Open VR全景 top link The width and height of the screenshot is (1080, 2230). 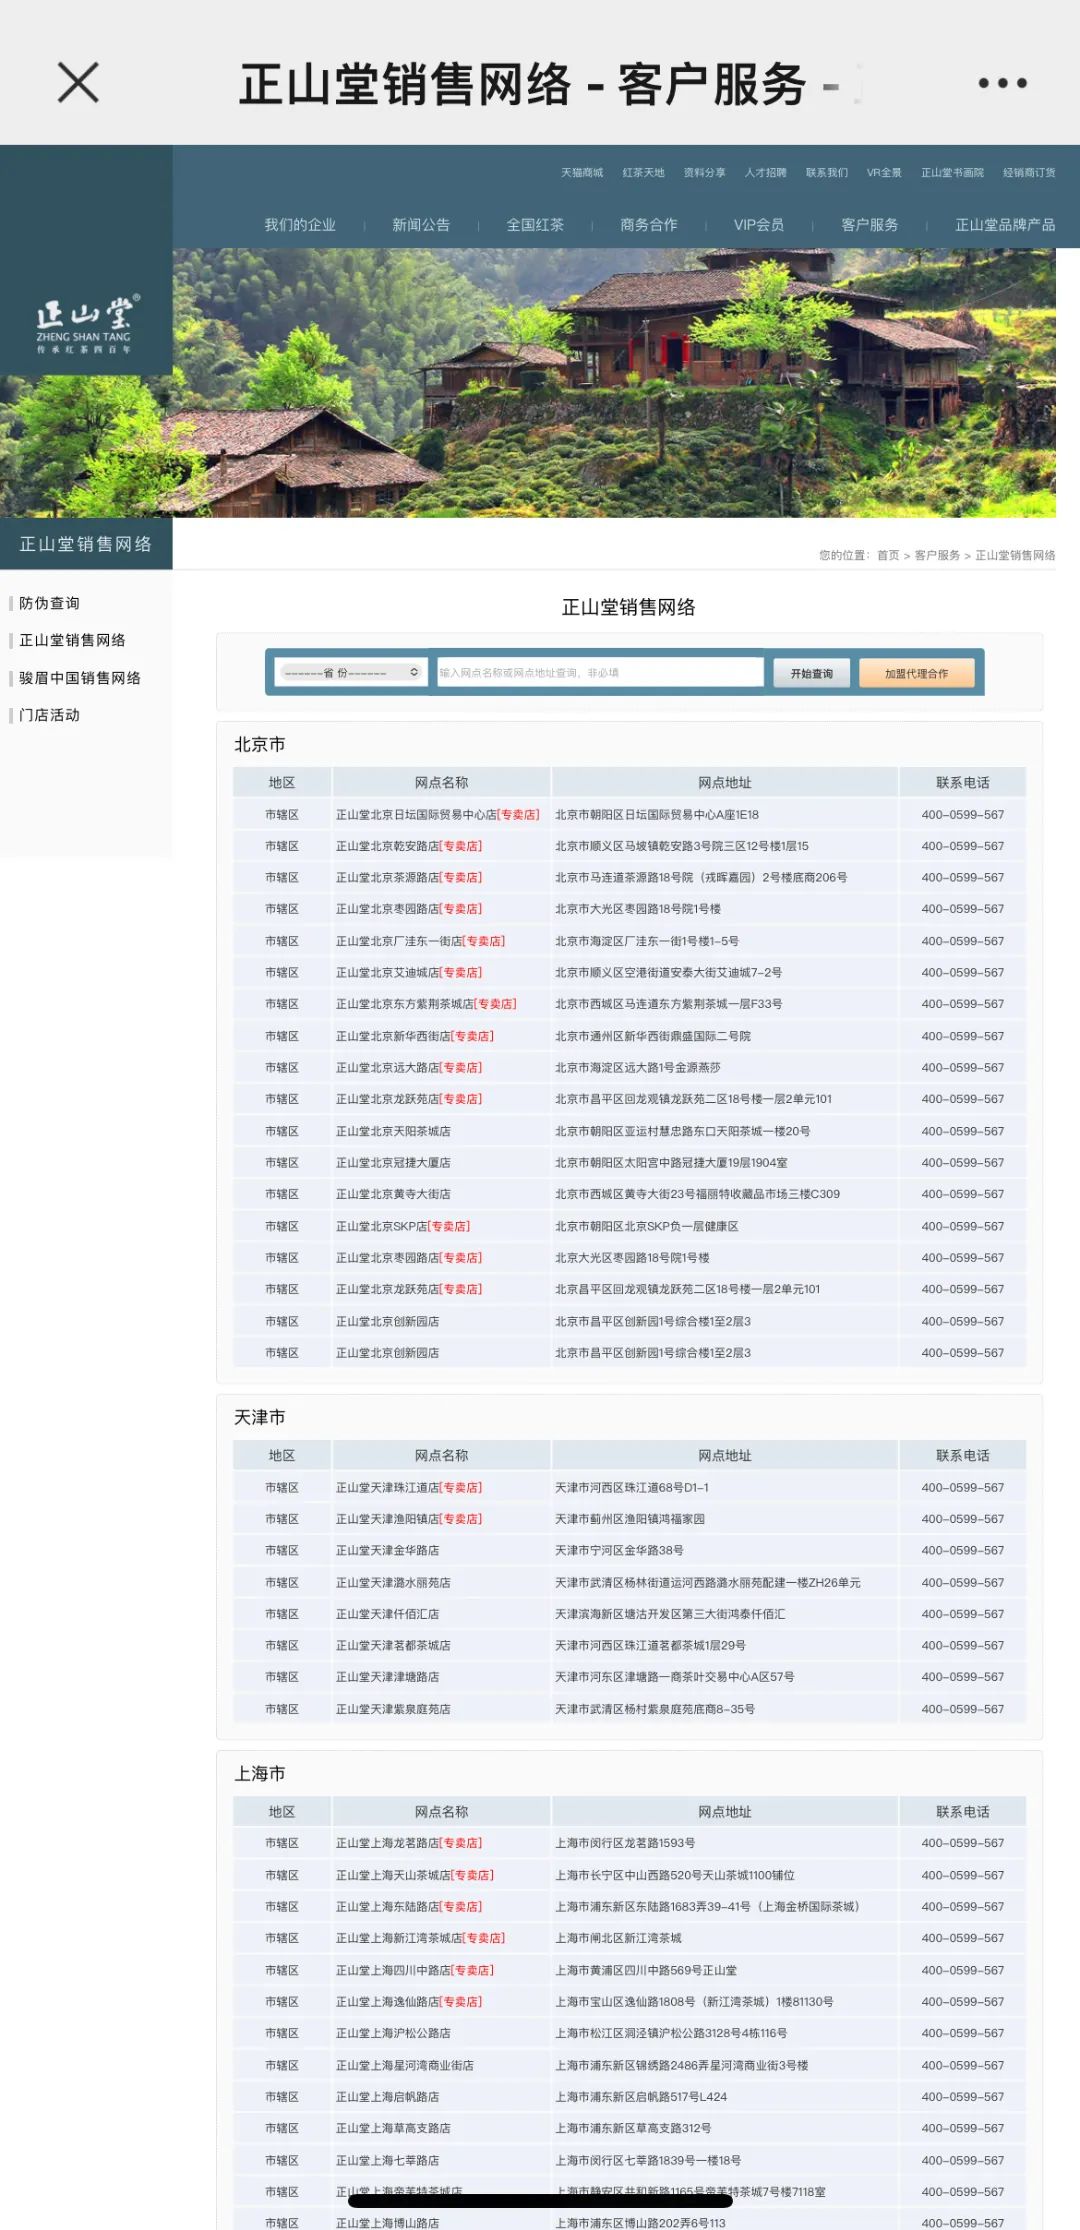884,173
